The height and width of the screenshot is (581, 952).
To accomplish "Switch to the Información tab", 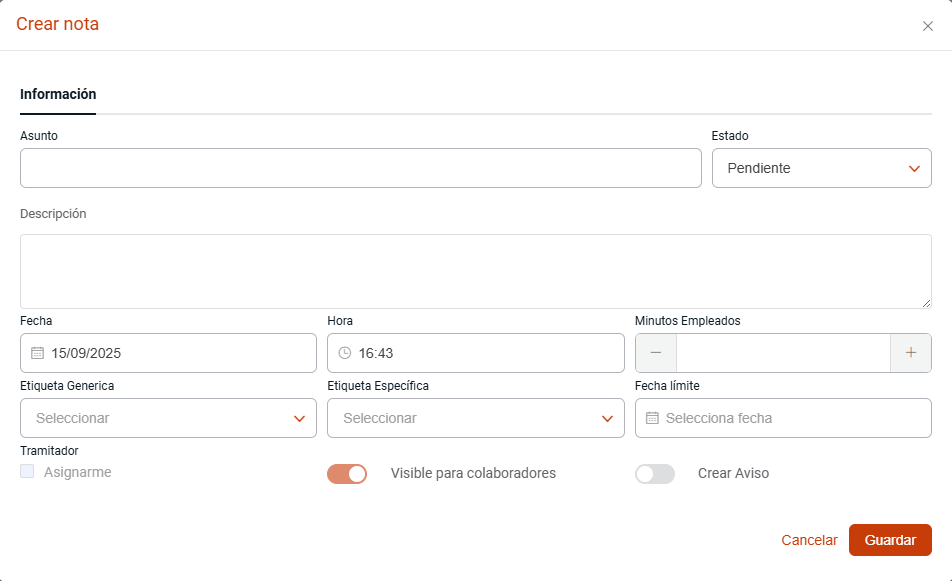I will pyautogui.click(x=58, y=94).
